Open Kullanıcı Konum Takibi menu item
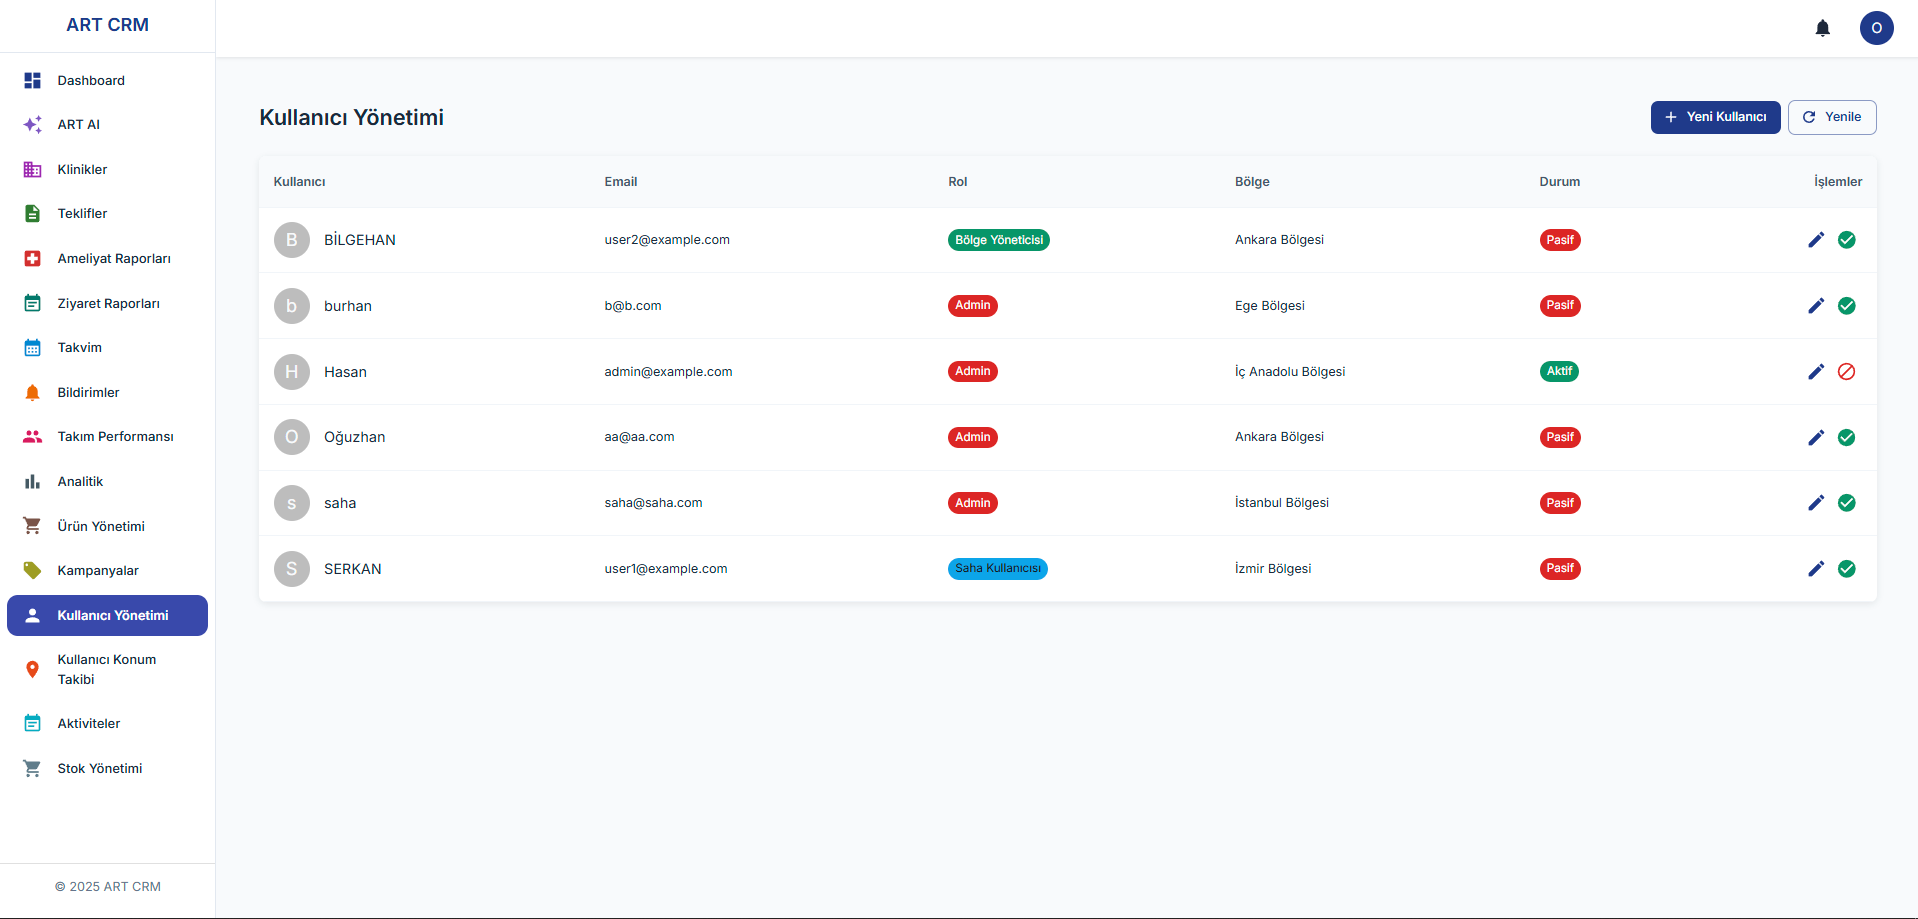Screen dimensions: 1918x919 tap(106, 670)
